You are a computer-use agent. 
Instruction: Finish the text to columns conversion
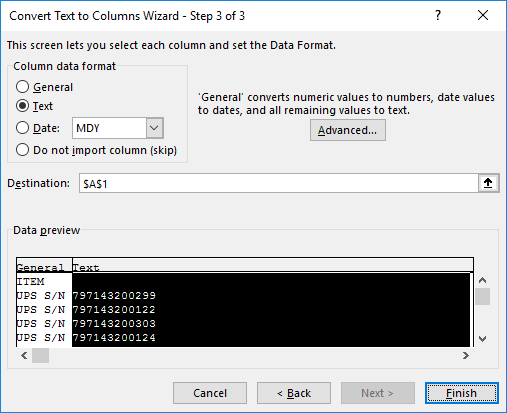tap(462, 393)
